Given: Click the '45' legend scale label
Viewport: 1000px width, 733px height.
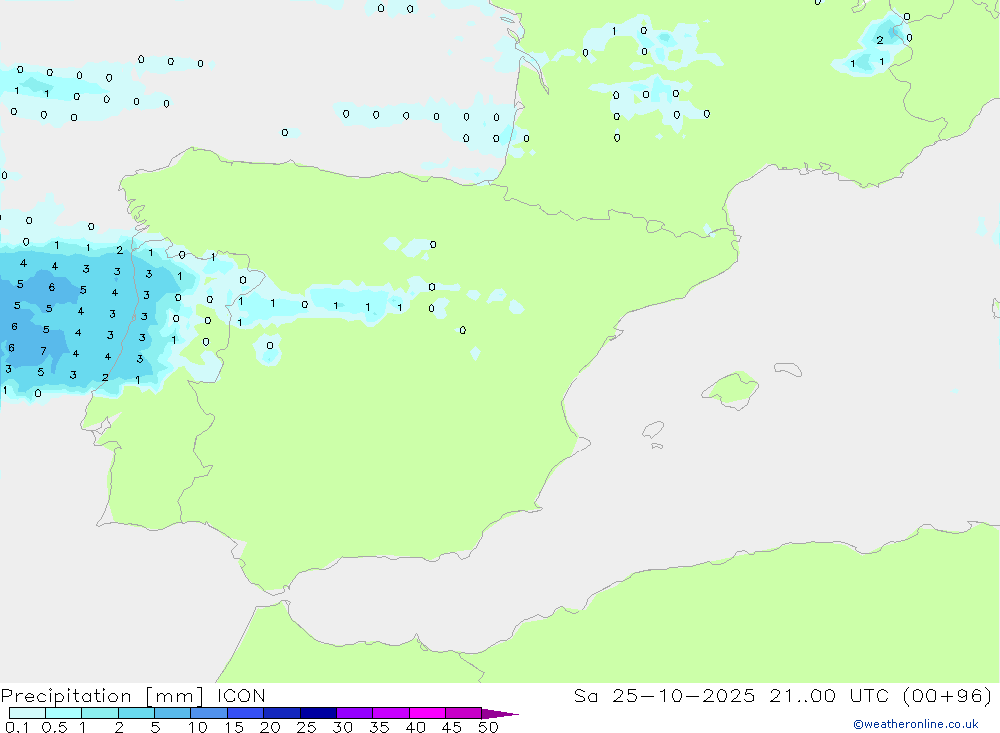Looking at the screenshot, I should click(x=452, y=727).
